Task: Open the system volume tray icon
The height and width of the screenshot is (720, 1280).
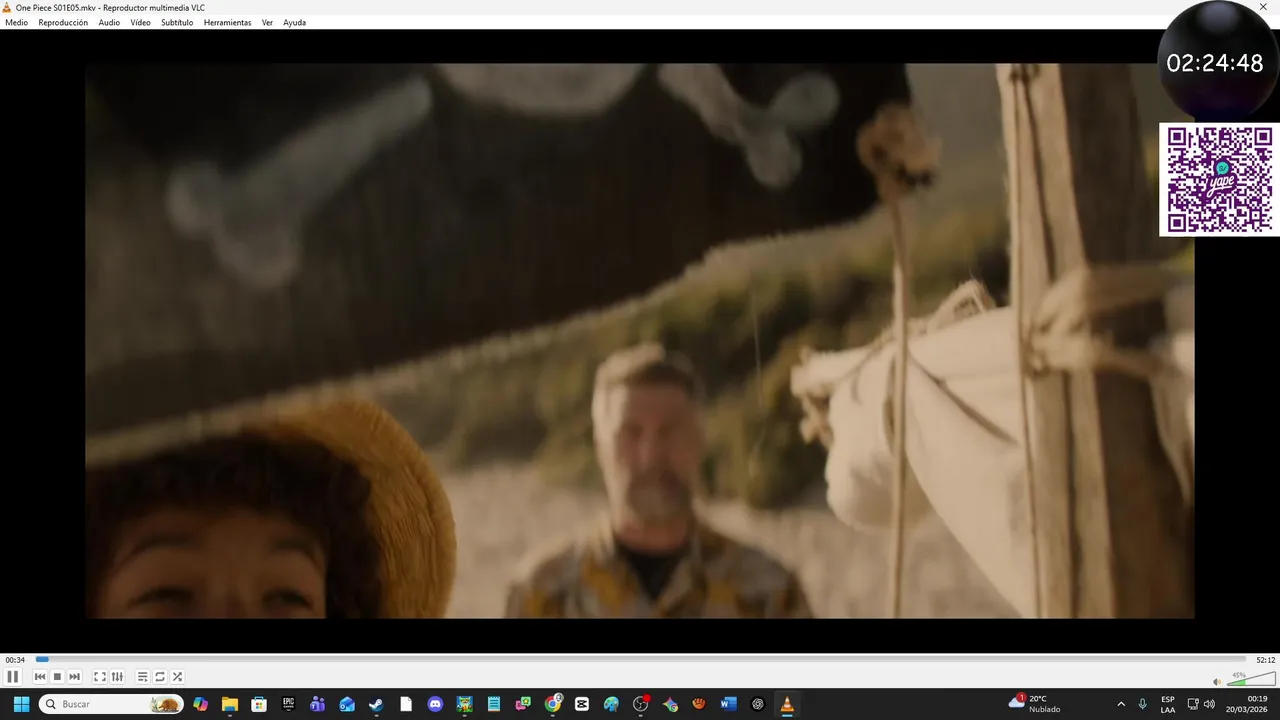Action: (1209, 704)
